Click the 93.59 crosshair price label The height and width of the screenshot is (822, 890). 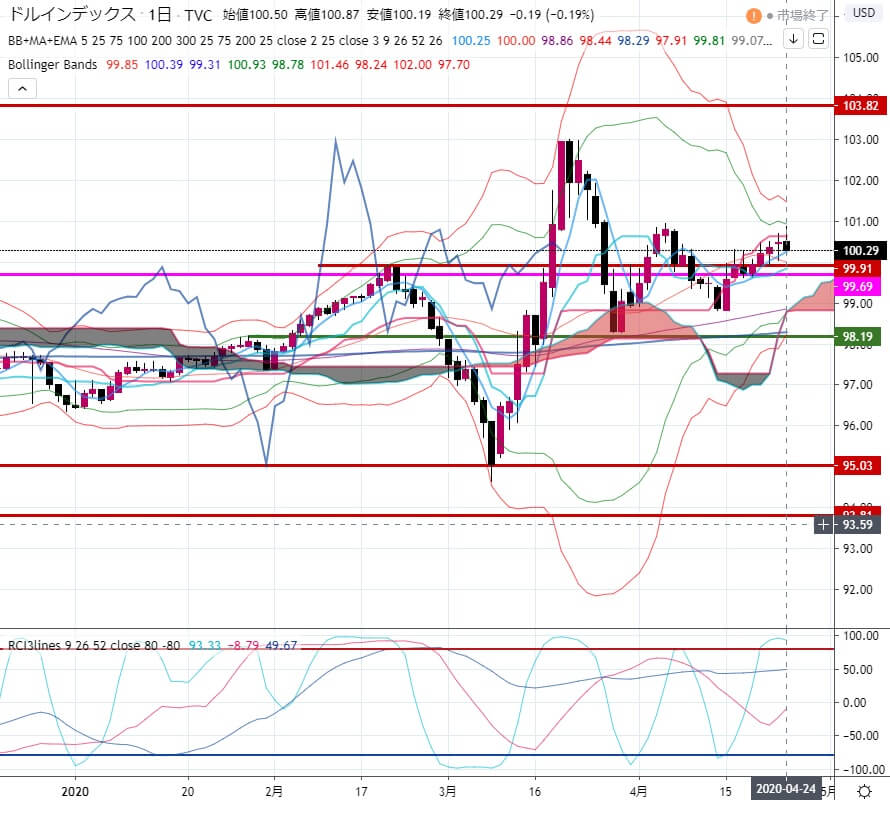(857, 524)
